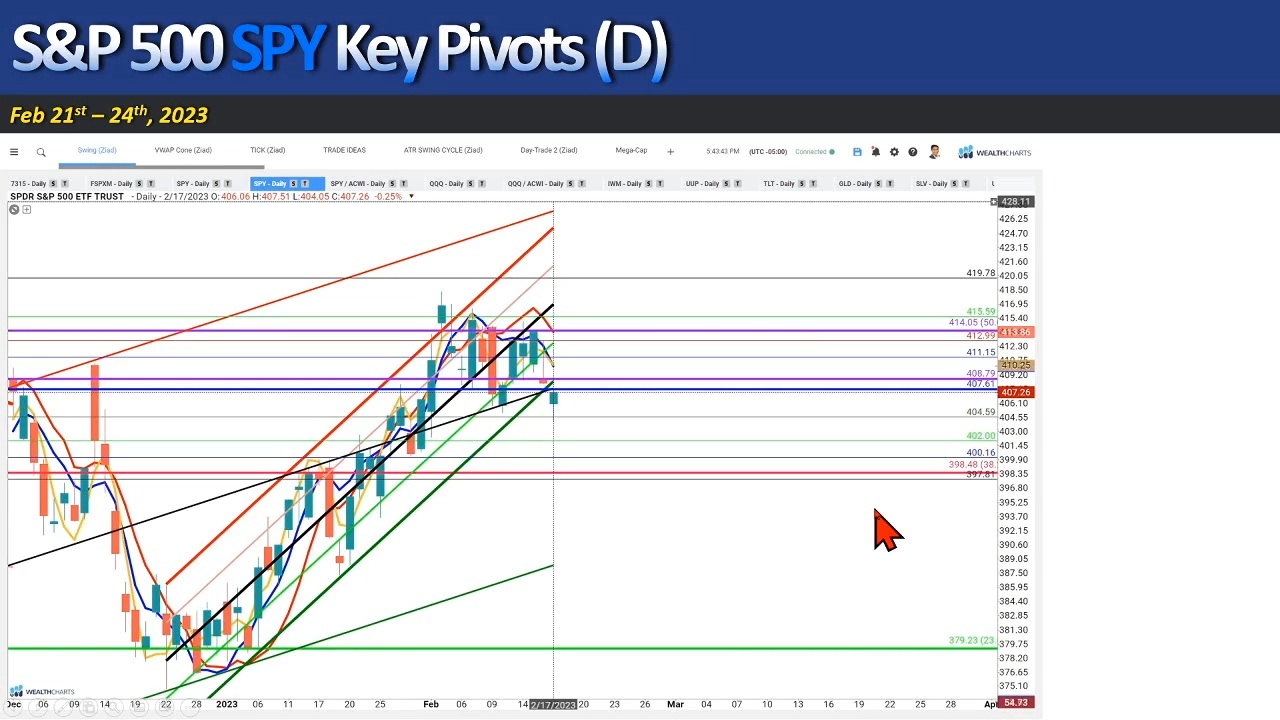The height and width of the screenshot is (720, 1280).
Task: Add a new workspace with the plus icon
Action: pos(670,152)
